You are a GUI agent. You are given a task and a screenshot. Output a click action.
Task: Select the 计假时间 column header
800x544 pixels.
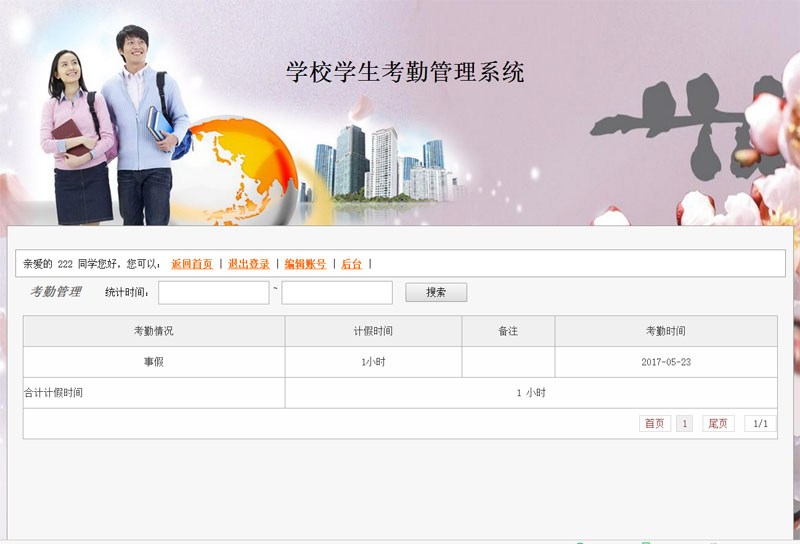(x=373, y=331)
